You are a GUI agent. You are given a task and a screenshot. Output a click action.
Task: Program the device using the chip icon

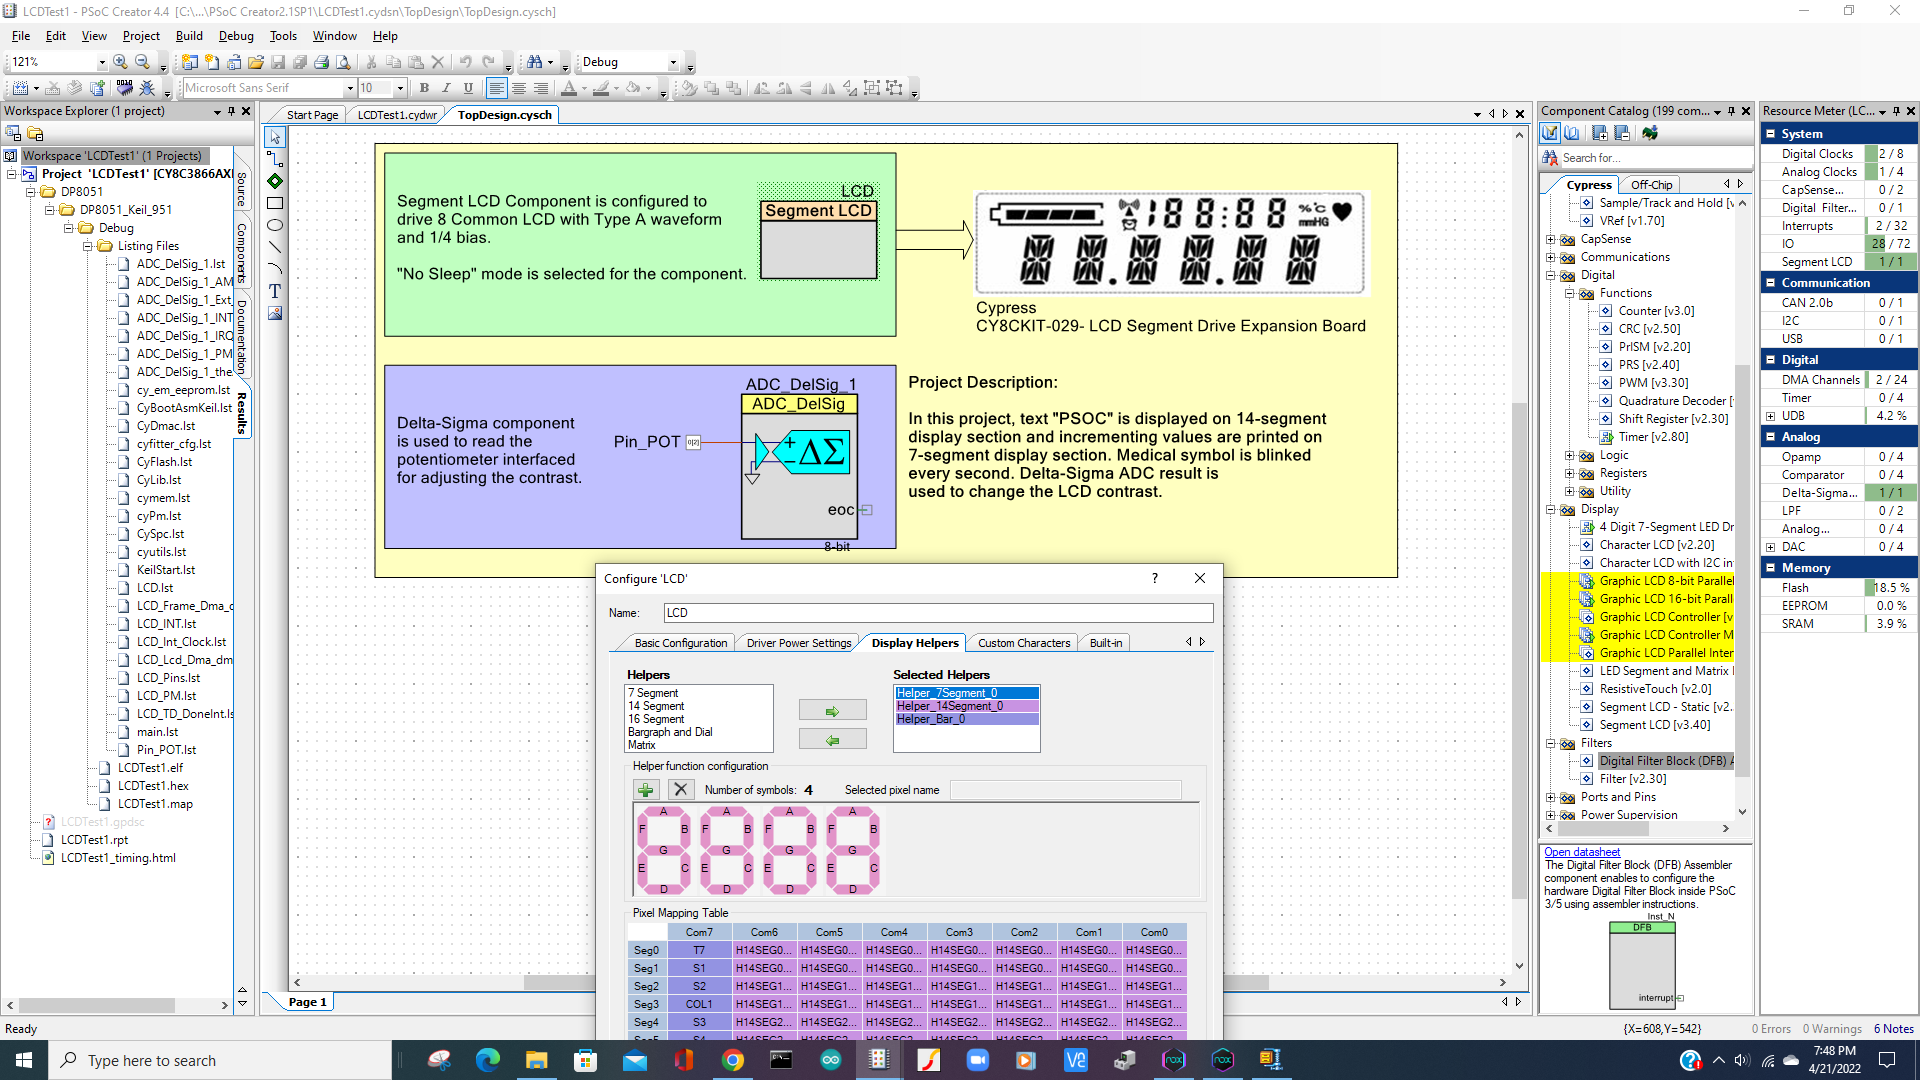124,88
